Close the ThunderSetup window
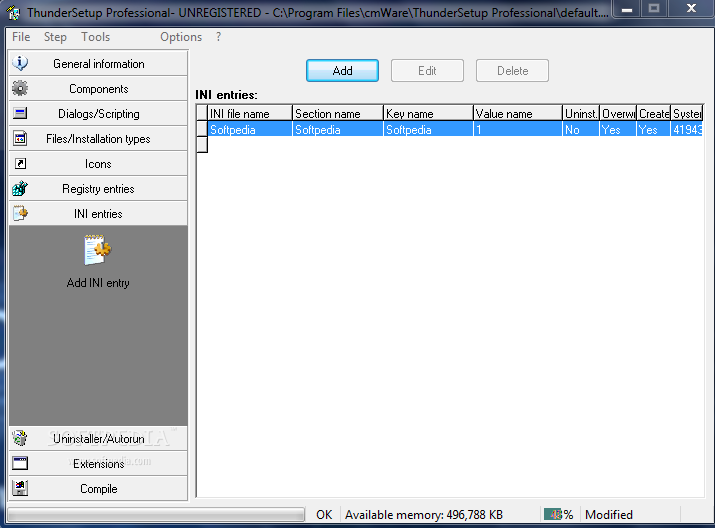This screenshot has height=528, width=715. point(691,9)
